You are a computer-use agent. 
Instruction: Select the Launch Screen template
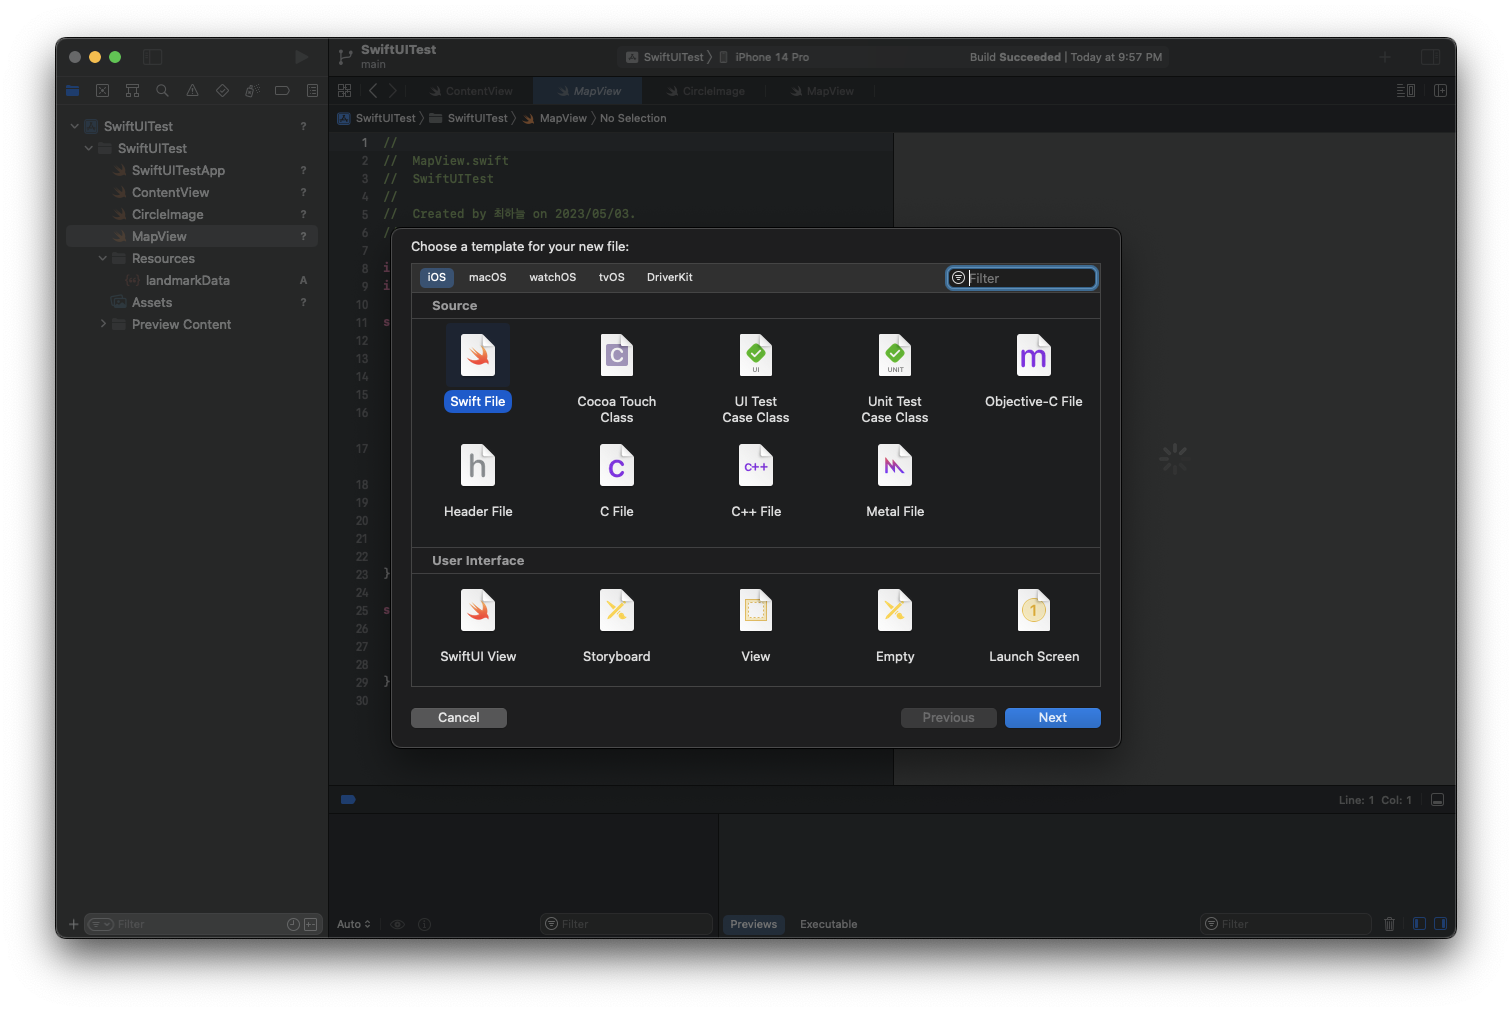(x=1034, y=625)
